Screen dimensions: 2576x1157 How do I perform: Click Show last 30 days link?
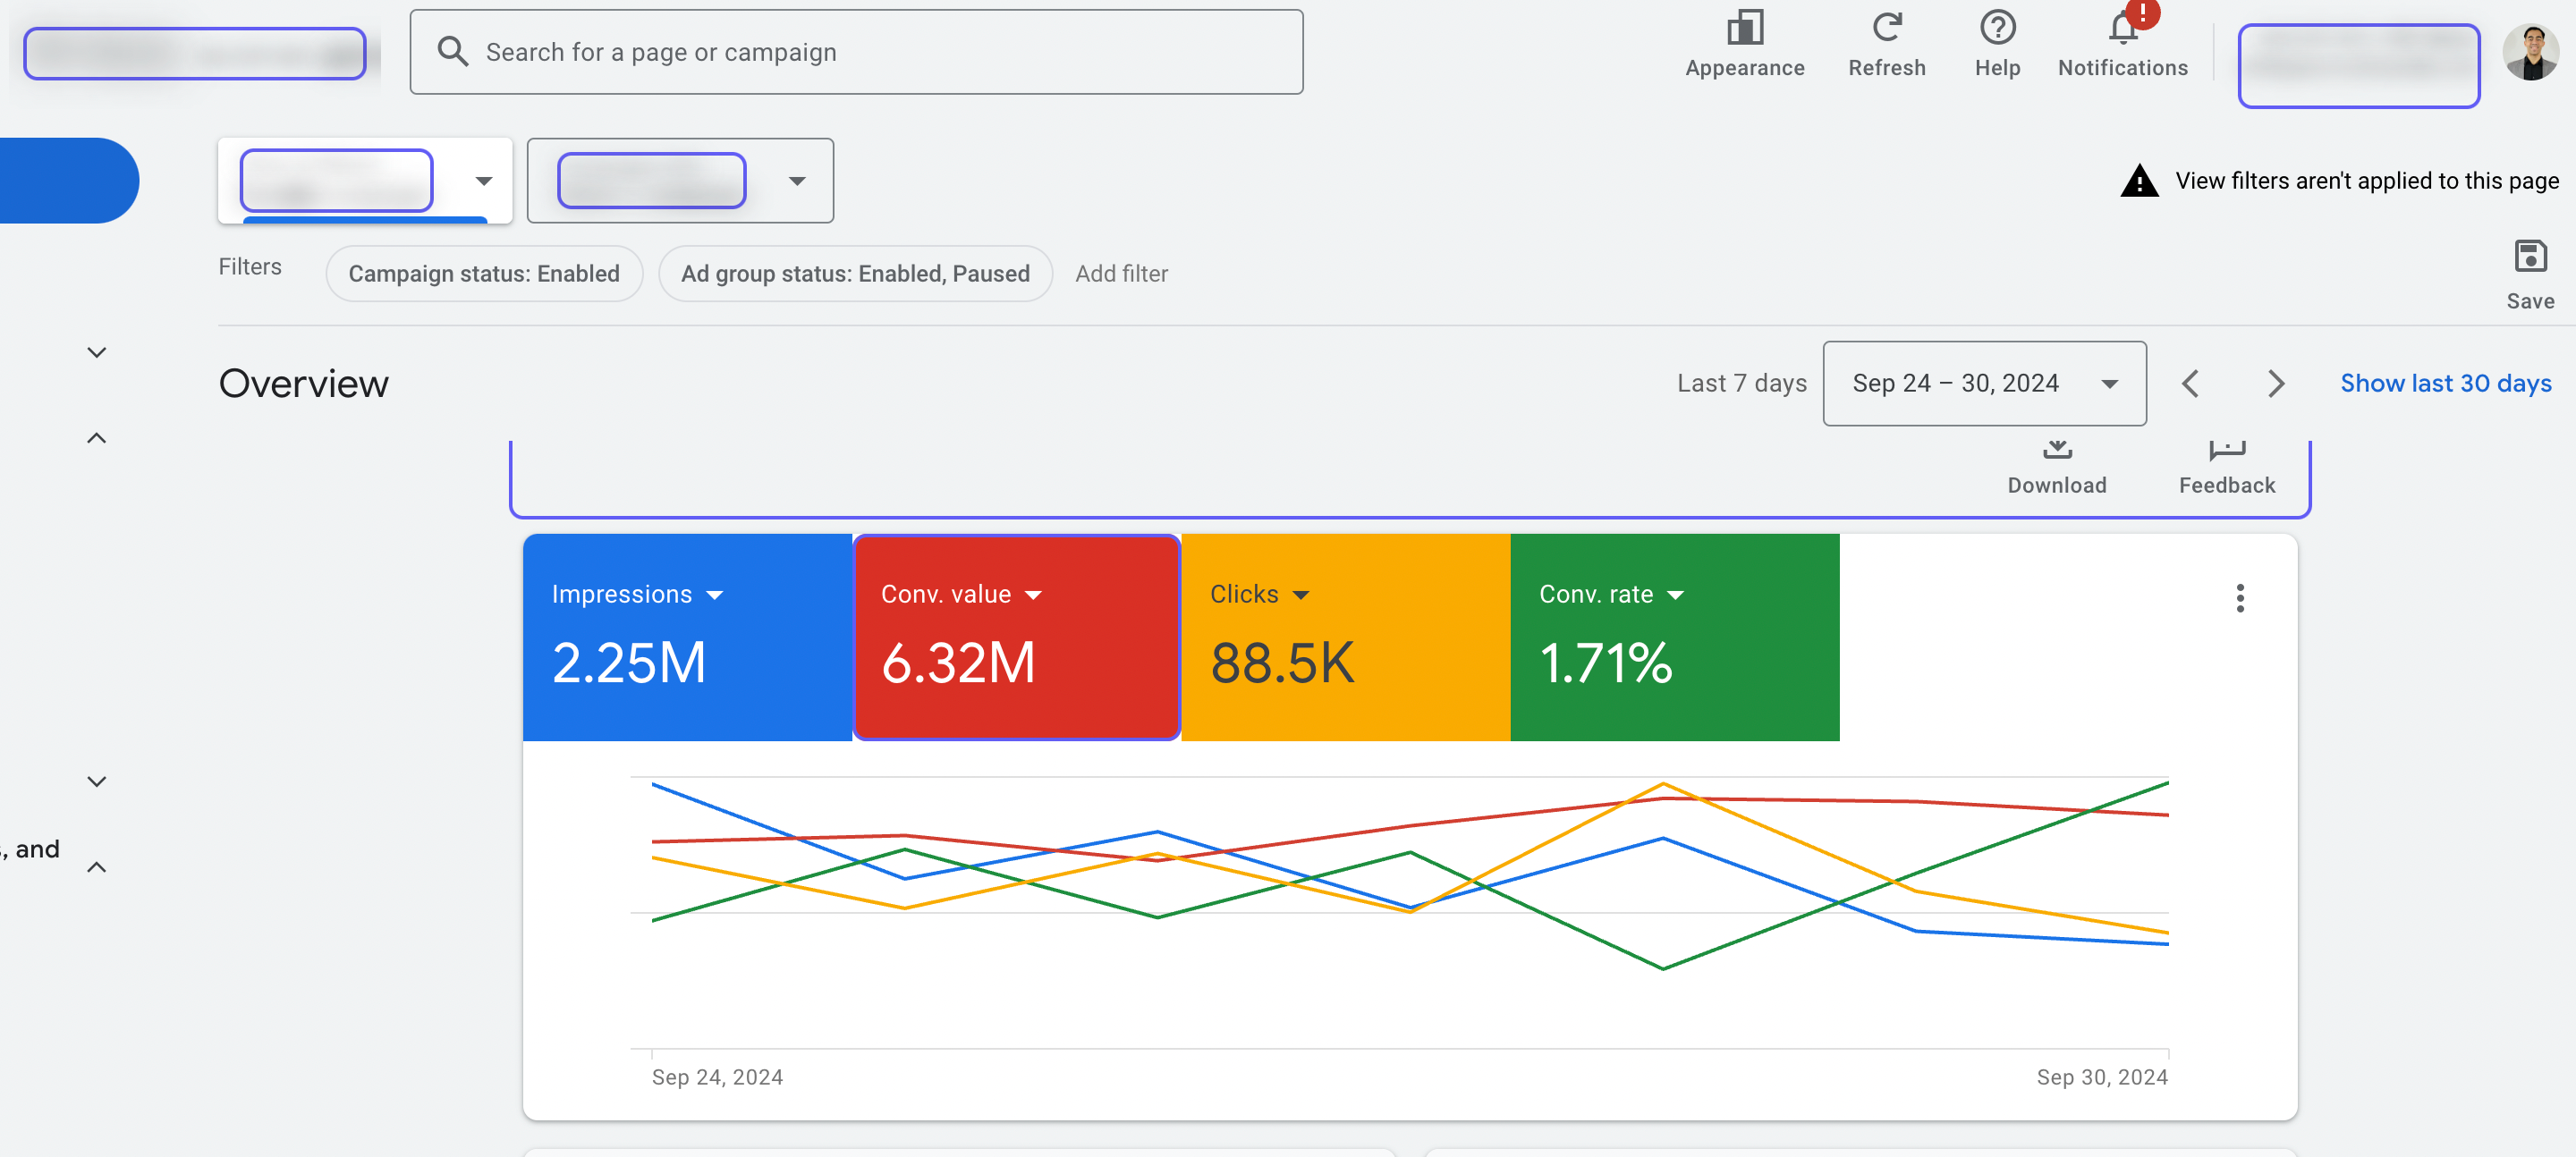pos(2445,384)
